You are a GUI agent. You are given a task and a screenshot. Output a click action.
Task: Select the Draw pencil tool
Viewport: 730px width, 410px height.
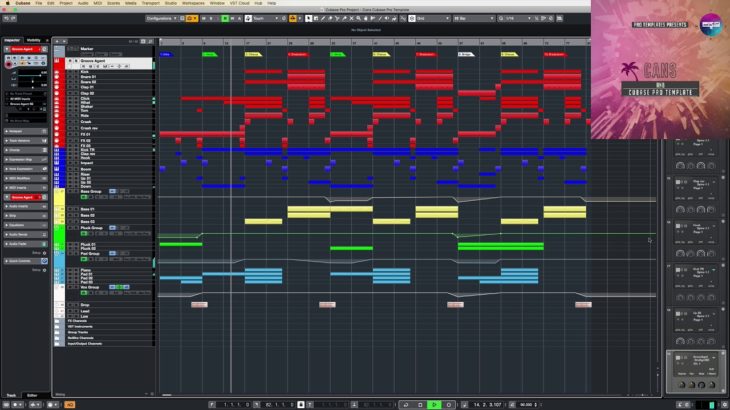coord(323,18)
